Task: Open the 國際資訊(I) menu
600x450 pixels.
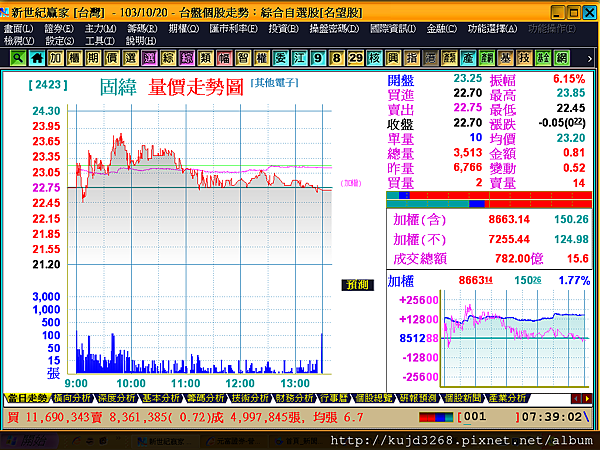Action: click(393, 29)
